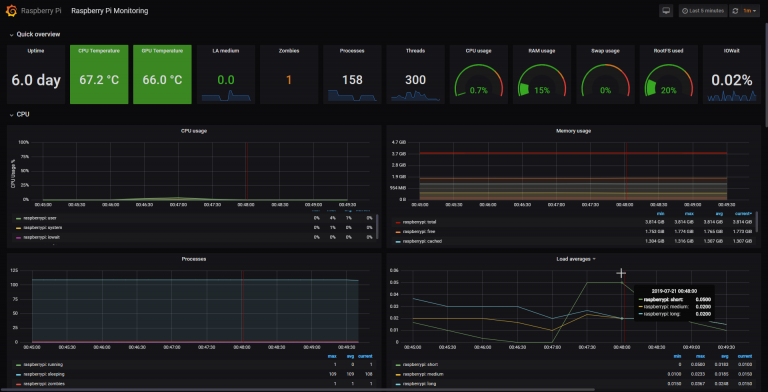Image resolution: width=768 pixels, height=392 pixels.
Task: Click the Raspberry Pi folder breadcrumb
Action: (x=41, y=11)
